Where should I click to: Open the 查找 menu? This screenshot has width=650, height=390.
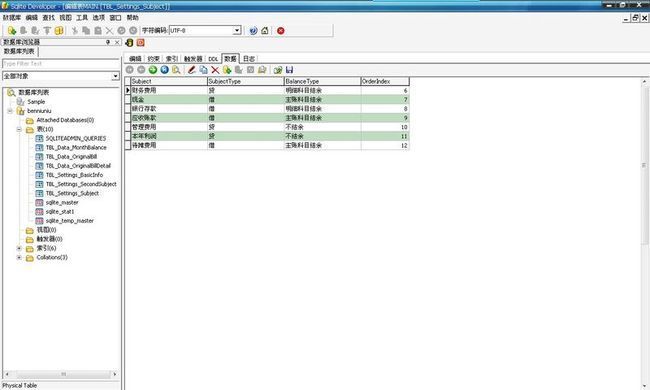pos(49,18)
